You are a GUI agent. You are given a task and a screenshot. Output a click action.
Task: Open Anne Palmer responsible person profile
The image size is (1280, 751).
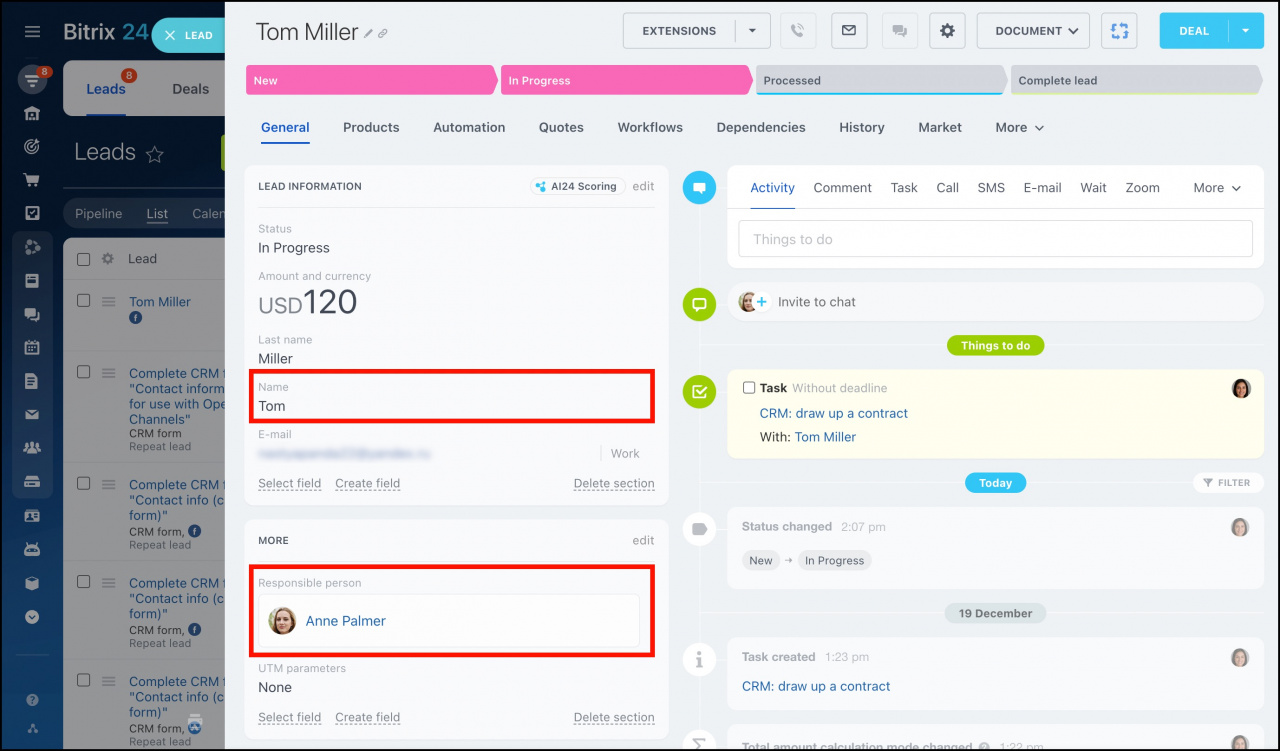click(346, 621)
